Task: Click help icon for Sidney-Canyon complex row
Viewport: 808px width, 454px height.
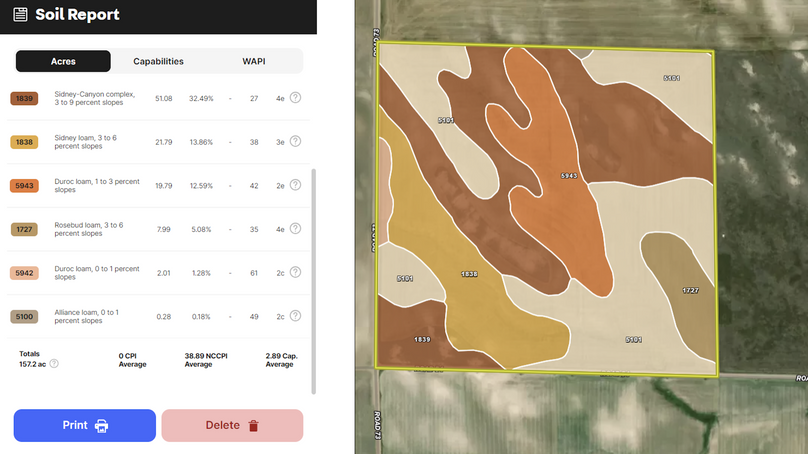Action: [x=295, y=98]
